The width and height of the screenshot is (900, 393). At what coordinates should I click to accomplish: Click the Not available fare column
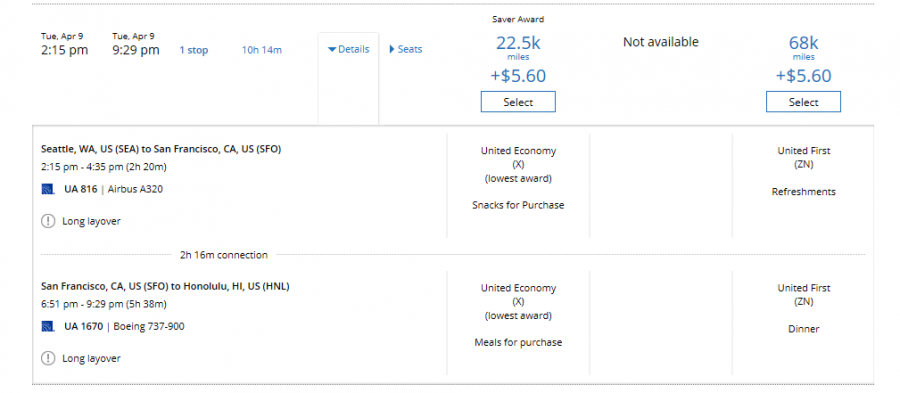click(661, 42)
